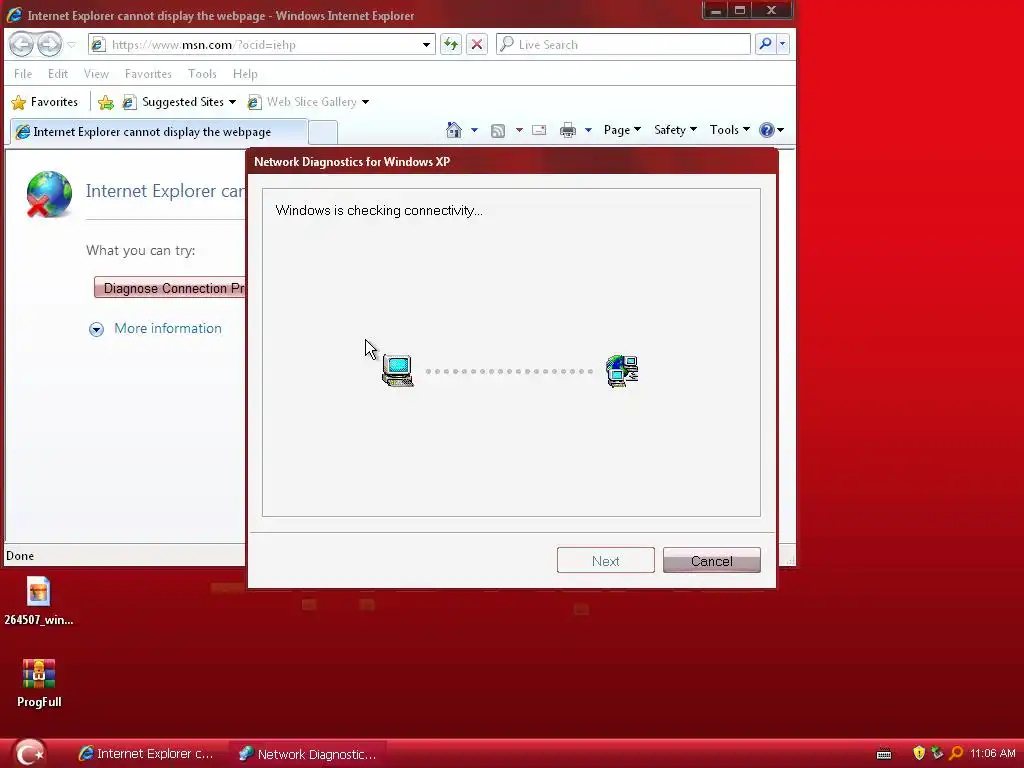Open the Safety command bar menu
The image size is (1024, 768).
[675, 130]
